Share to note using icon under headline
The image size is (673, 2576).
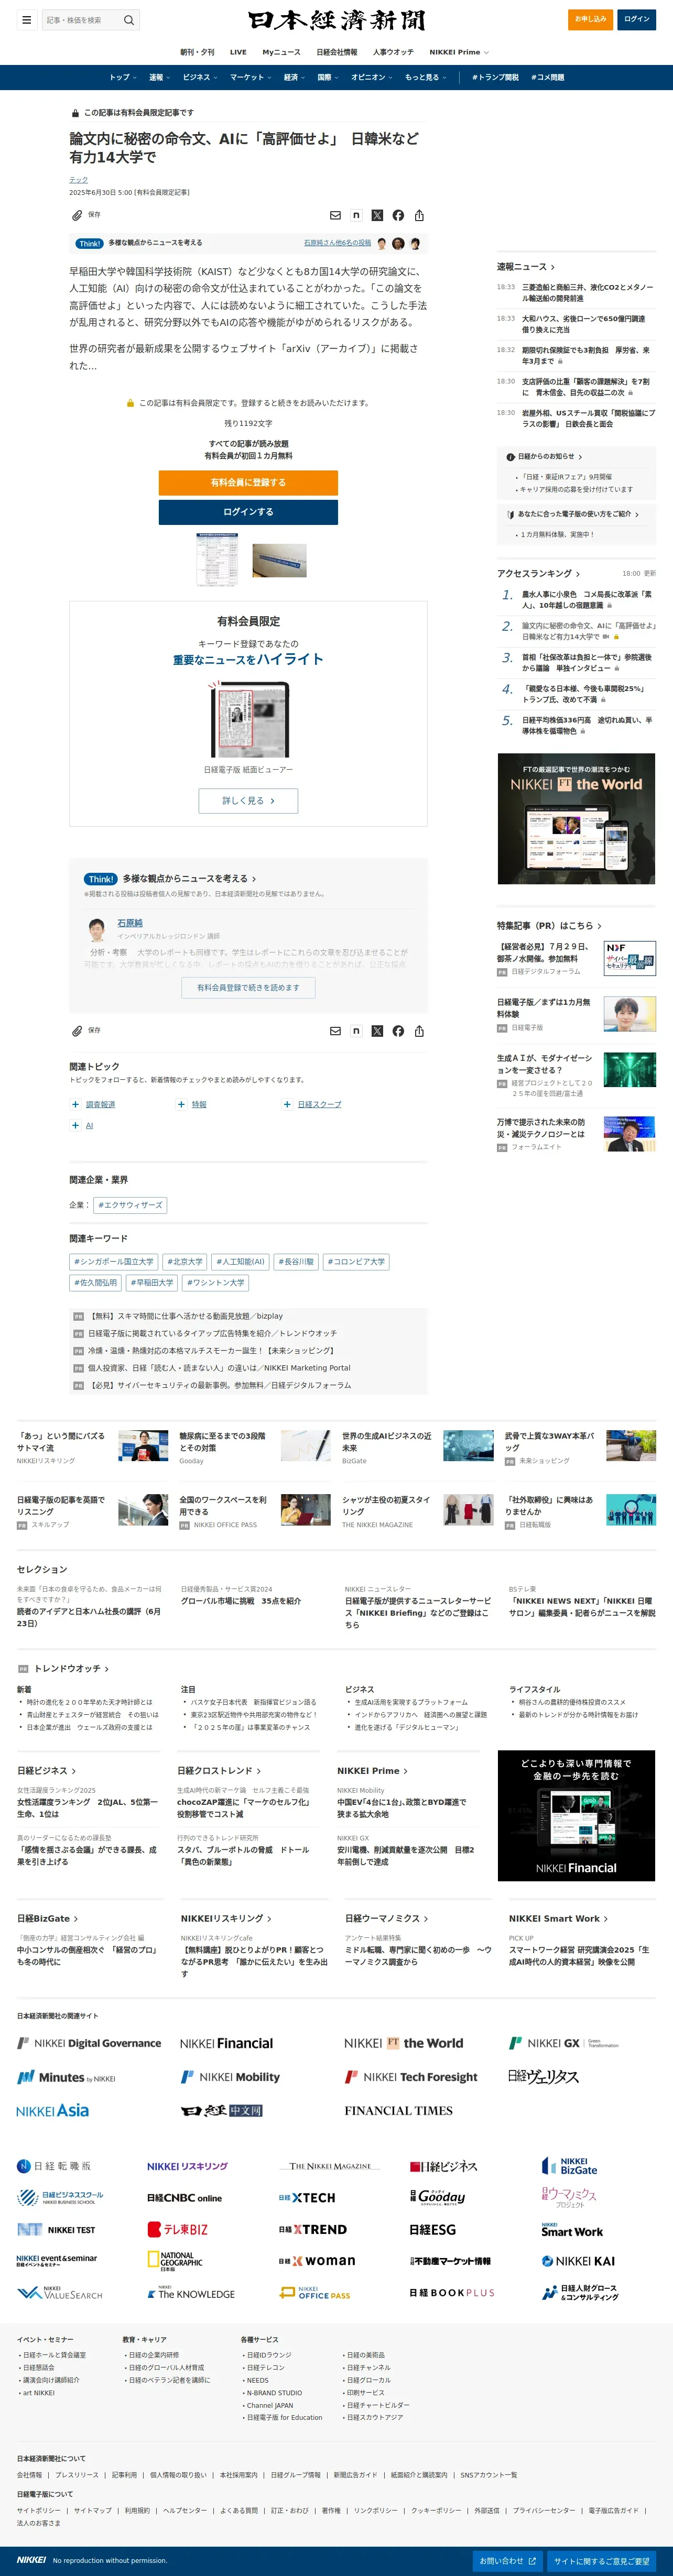point(356,215)
